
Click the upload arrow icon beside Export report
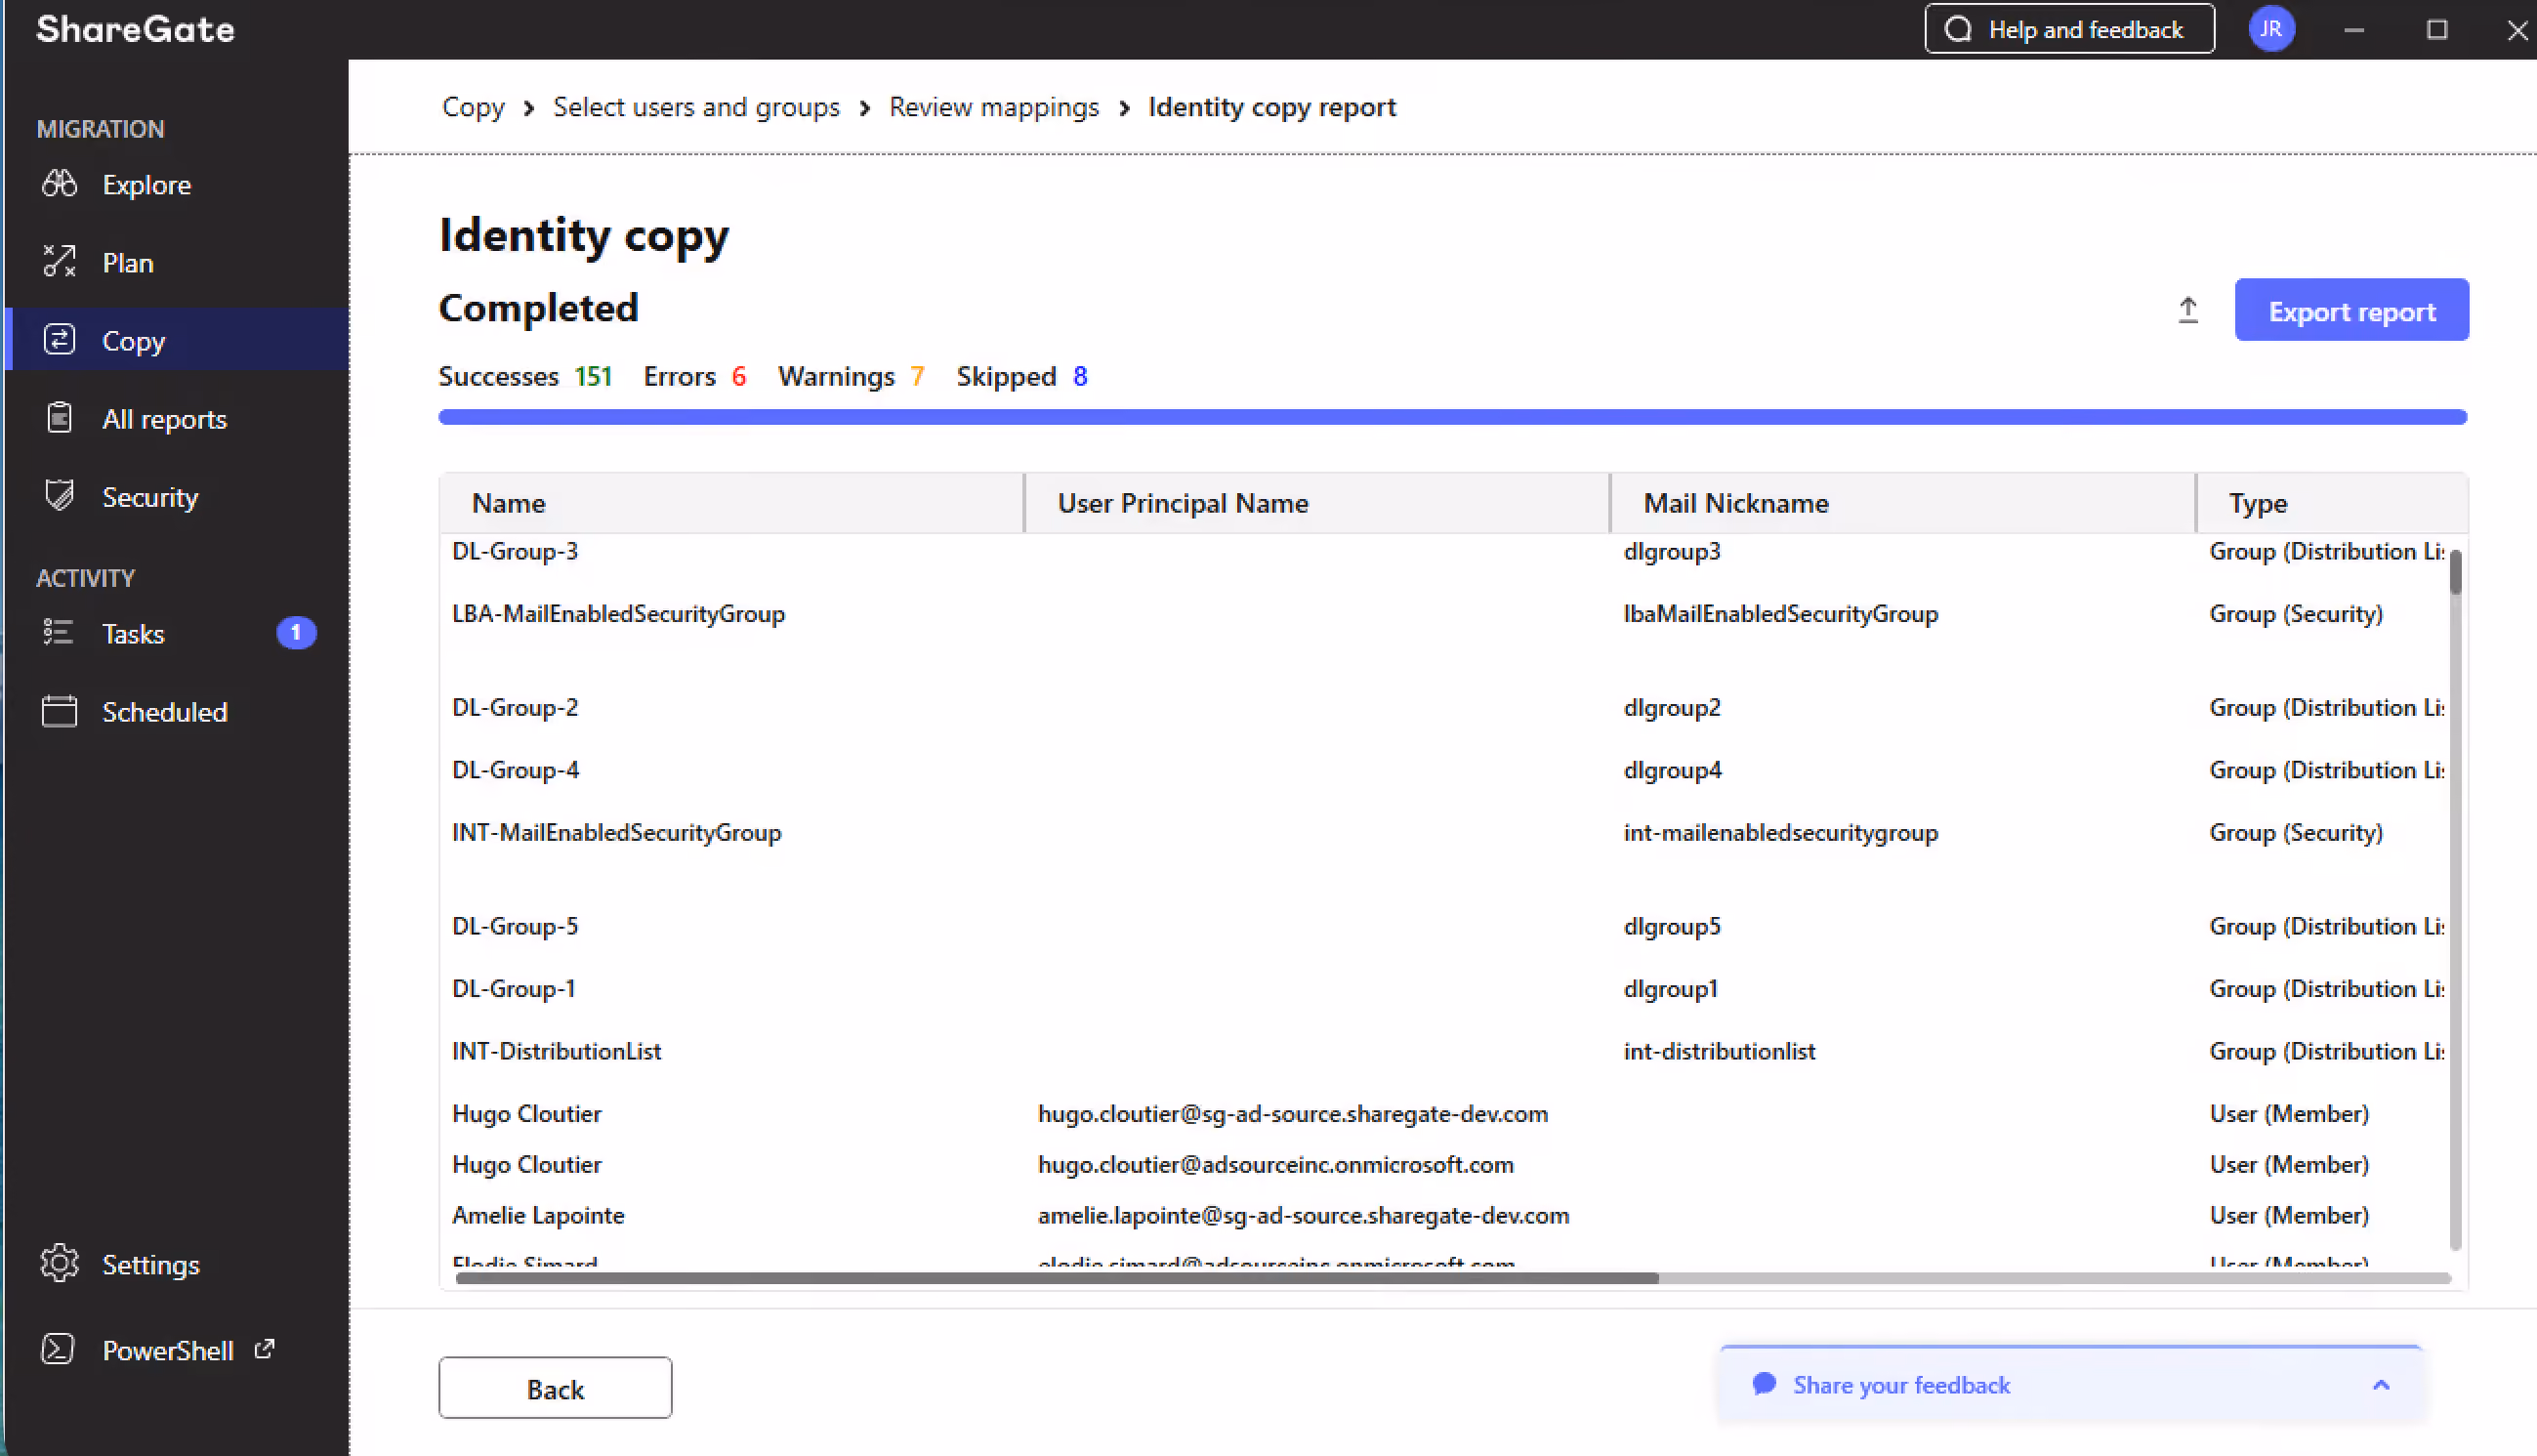[2188, 310]
